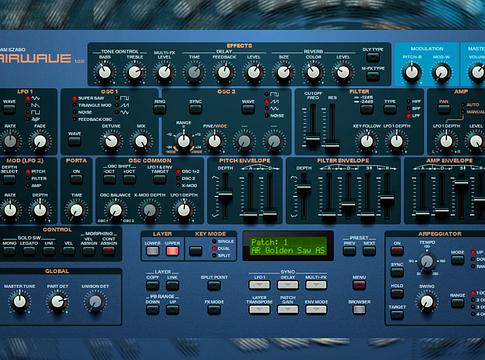Click the OSC 1 Mix knob
The width and height of the screenshot is (485, 360).
(141, 141)
